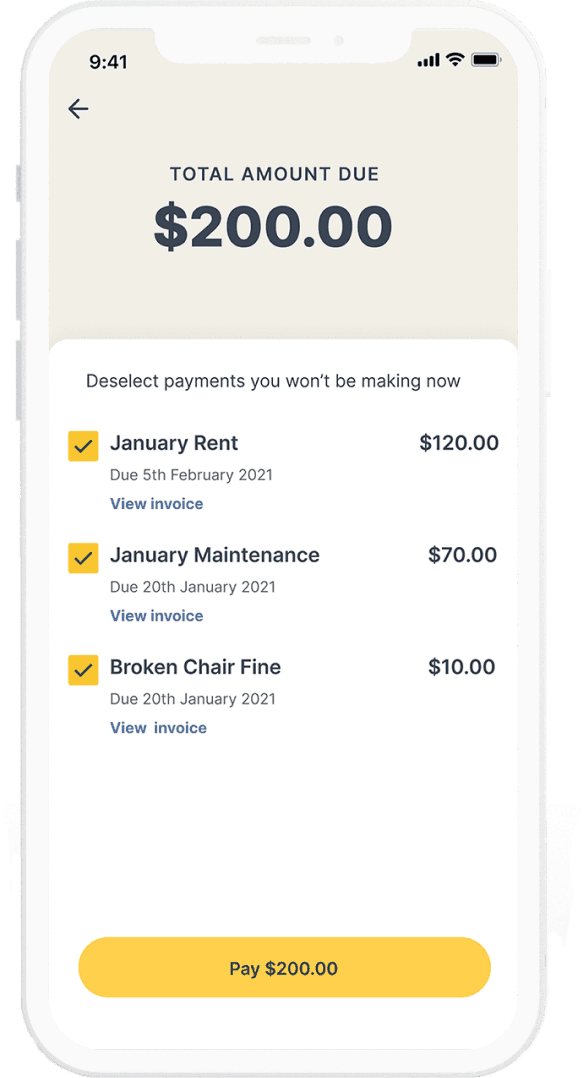The height and width of the screenshot is (1078, 585).
Task: Tap the Wi-Fi icon in status bar
Action: point(455,60)
